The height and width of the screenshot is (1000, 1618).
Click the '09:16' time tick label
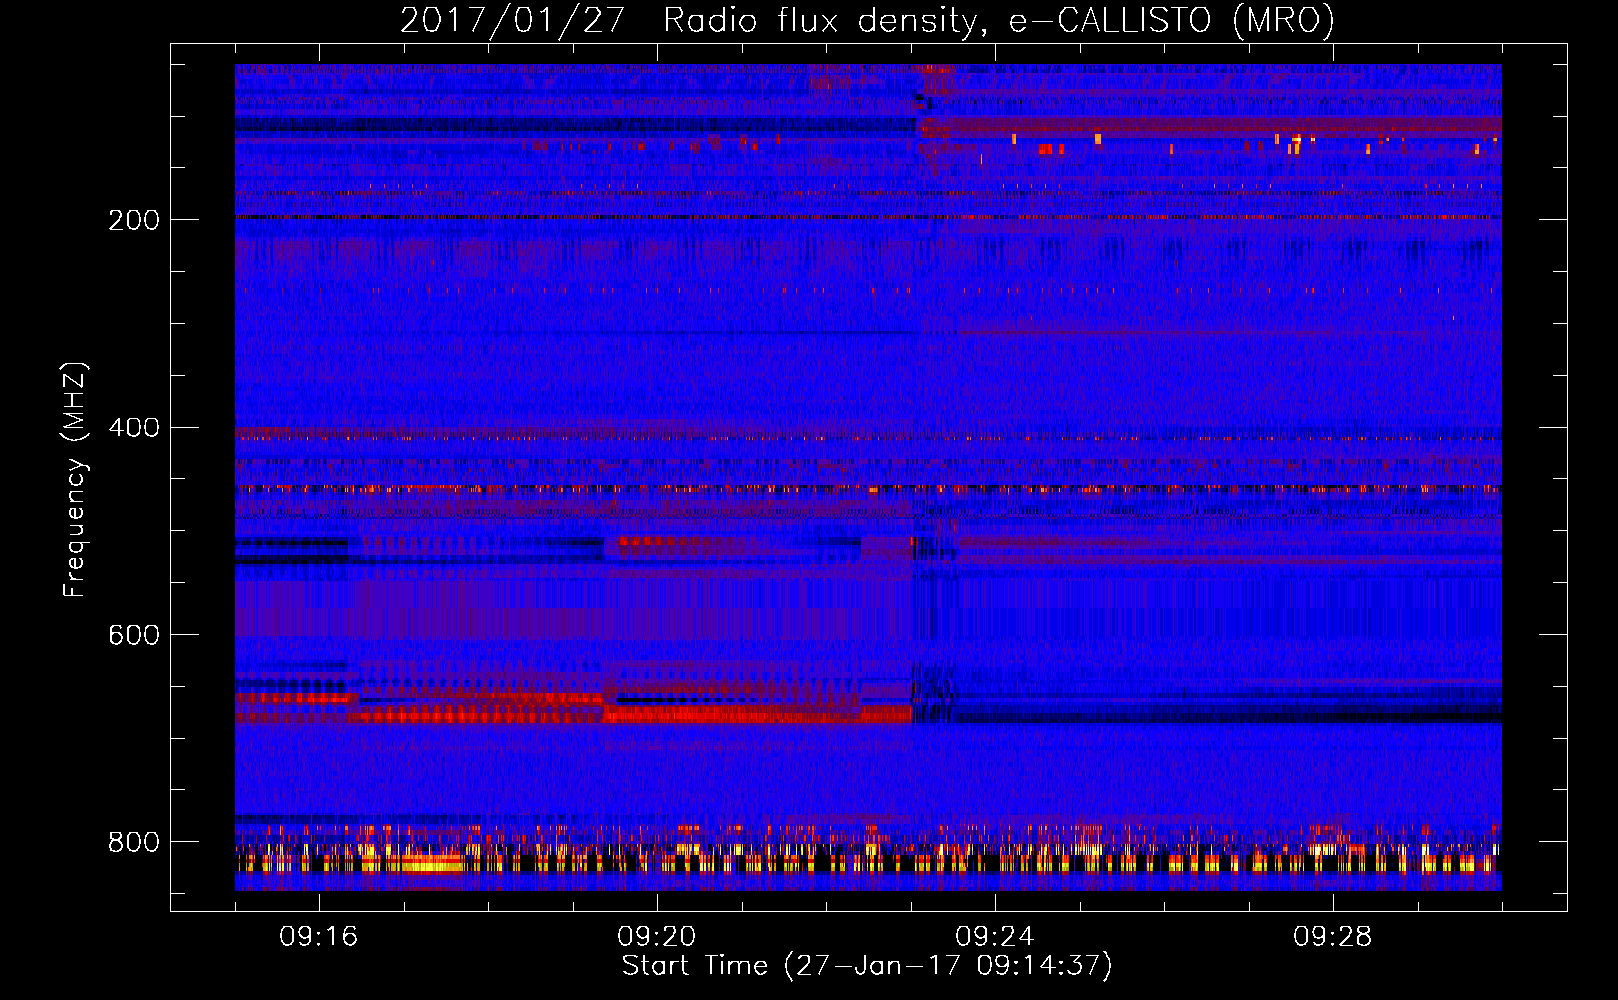[x=319, y=937]
